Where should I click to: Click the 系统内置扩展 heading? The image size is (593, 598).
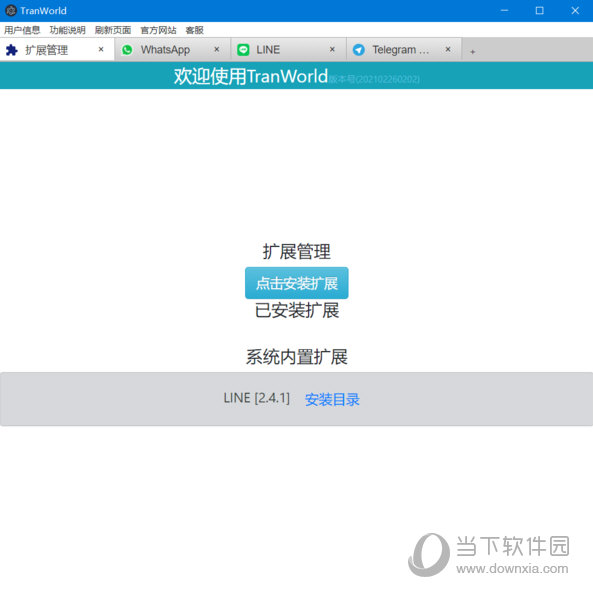[x=297, y=357]
